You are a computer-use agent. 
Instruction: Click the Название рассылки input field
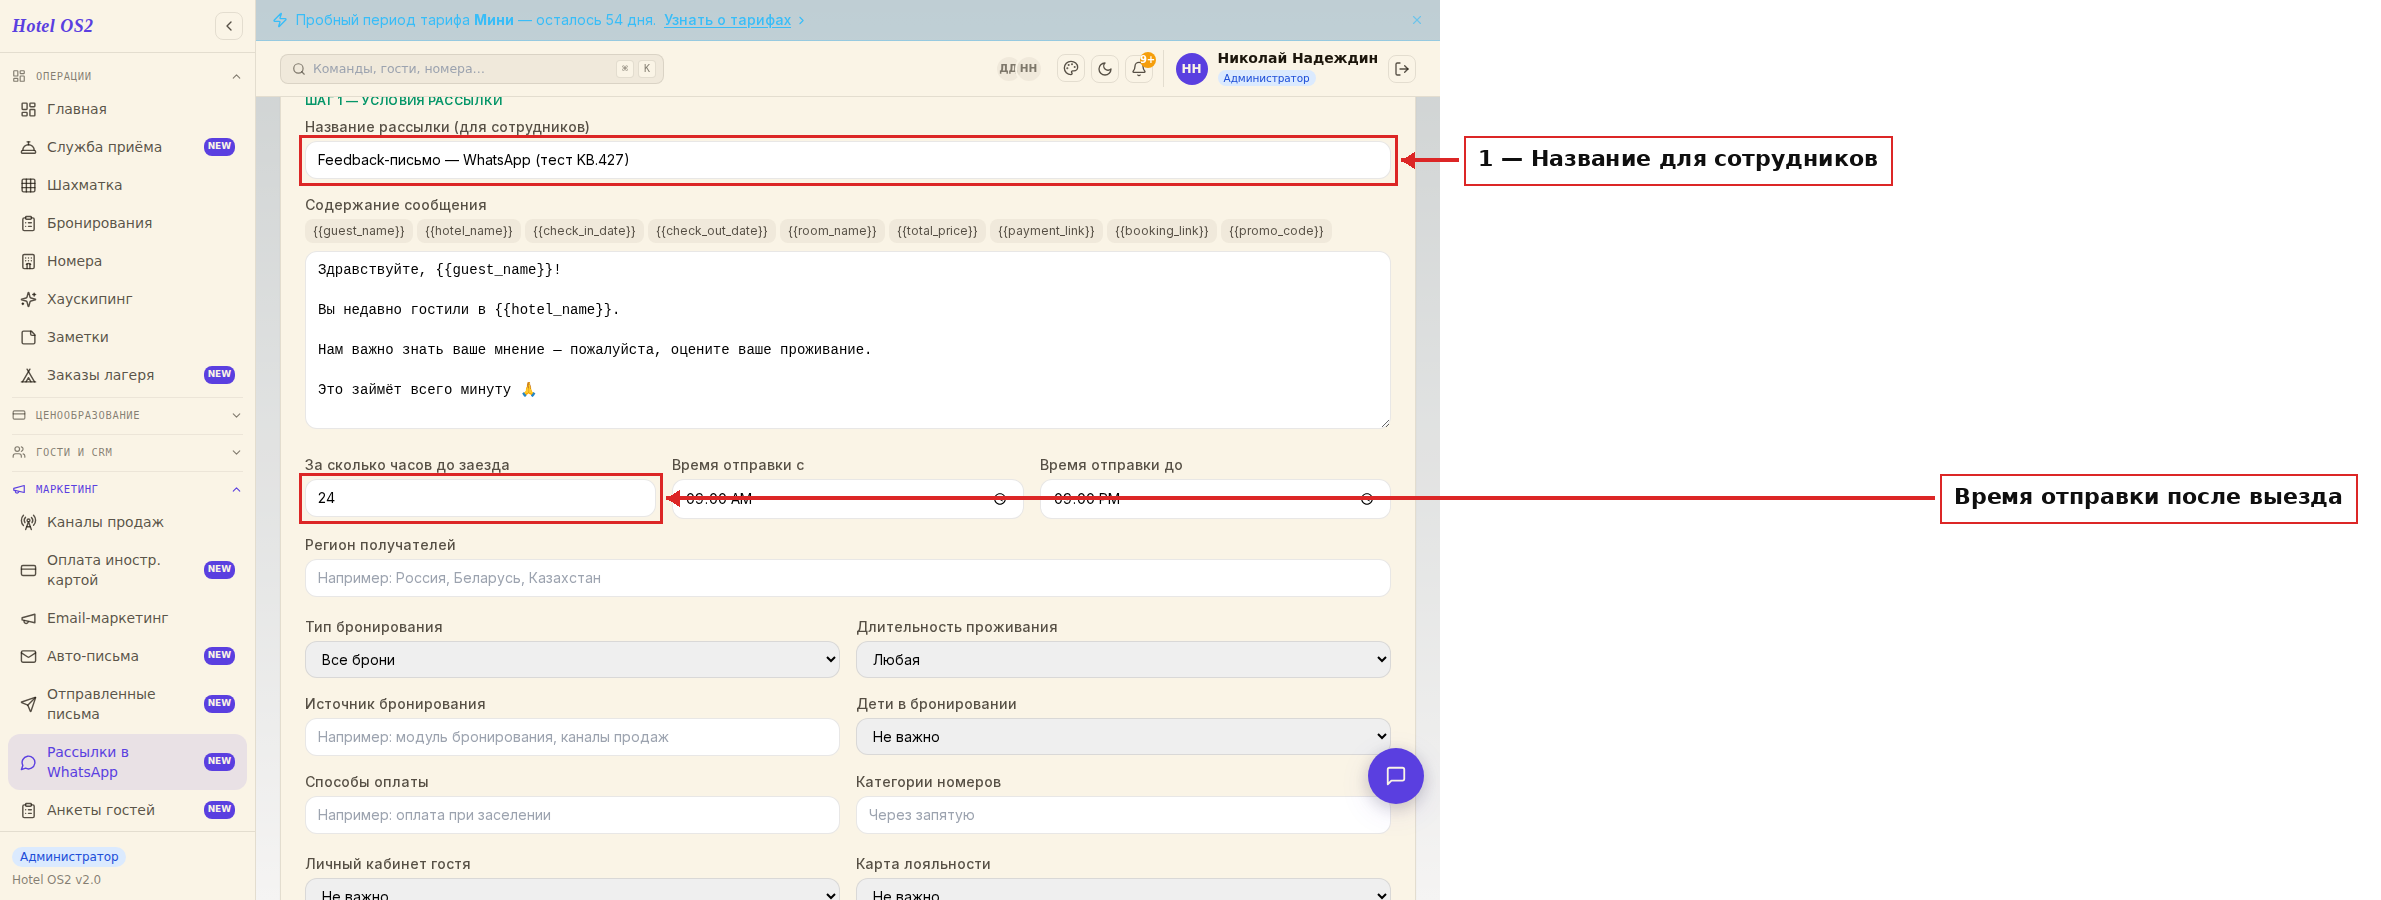coord(848,160)
